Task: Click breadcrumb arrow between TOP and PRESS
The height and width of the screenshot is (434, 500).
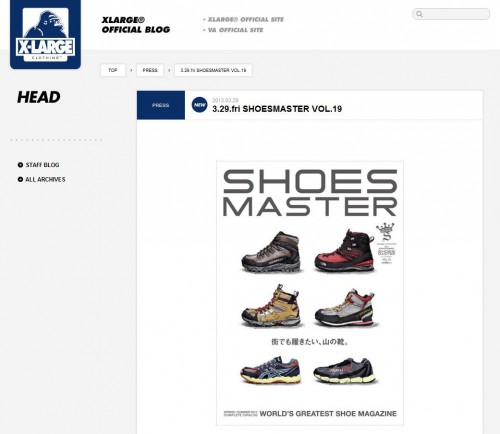Action: (131, 70)
